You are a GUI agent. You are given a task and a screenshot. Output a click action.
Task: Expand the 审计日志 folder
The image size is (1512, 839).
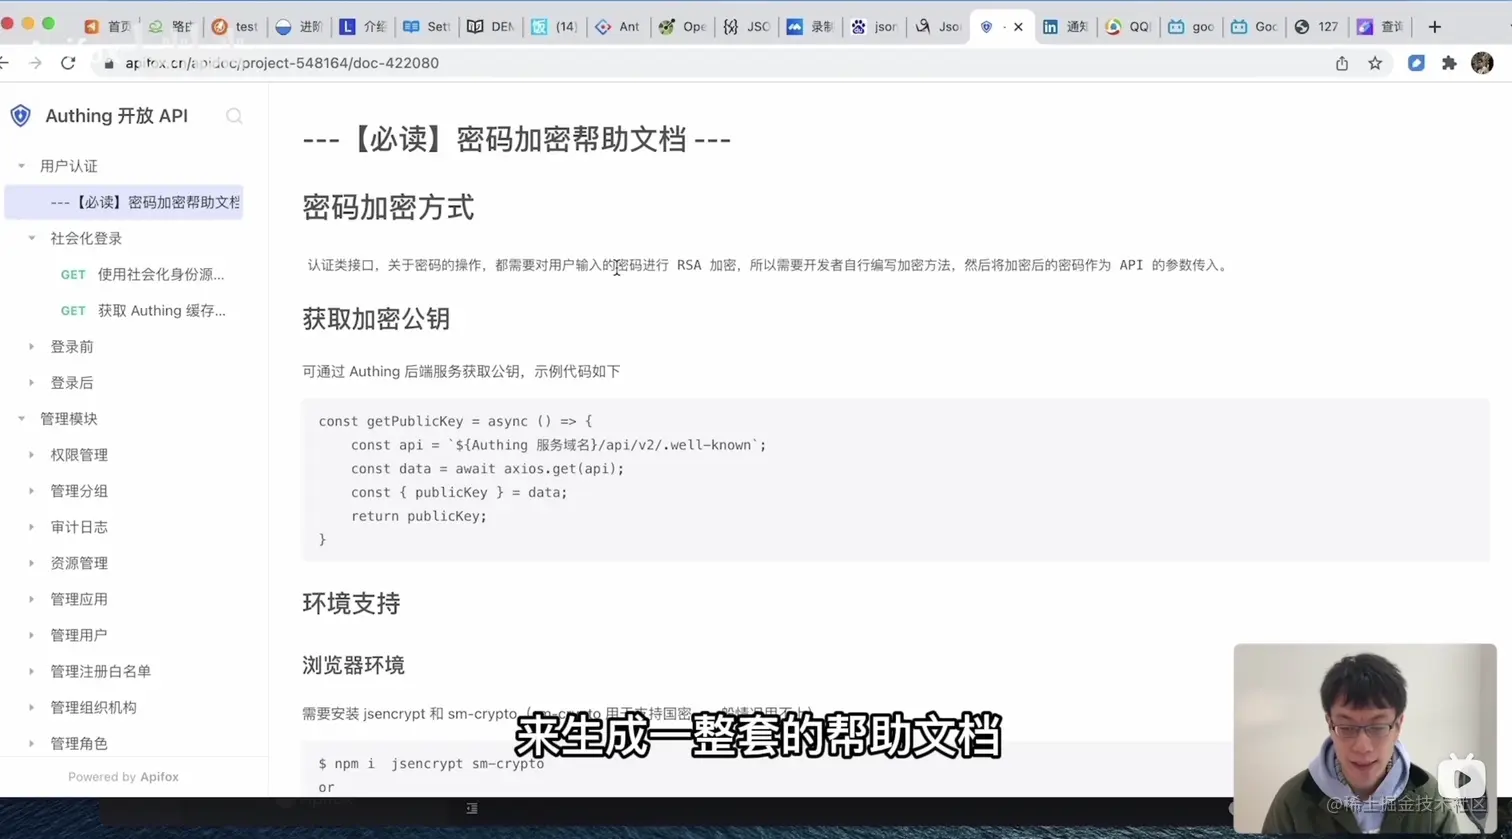tap(32, 527)
